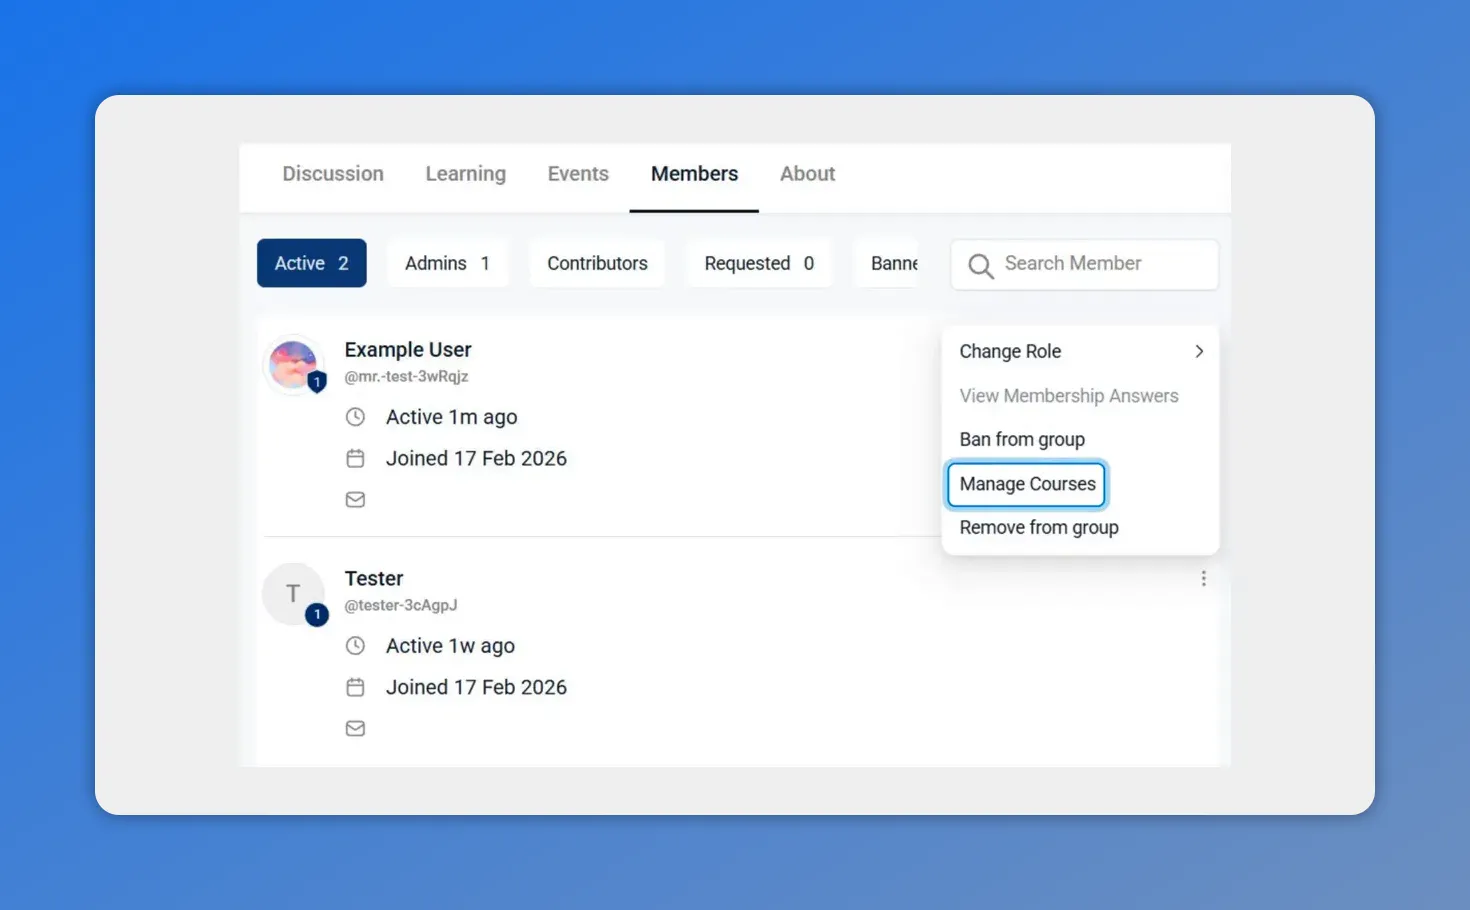Click the clock icon beside Example User's activity status
Image resolution: width=1470 pixels, height=910 pixels.
tap(356, 417)
